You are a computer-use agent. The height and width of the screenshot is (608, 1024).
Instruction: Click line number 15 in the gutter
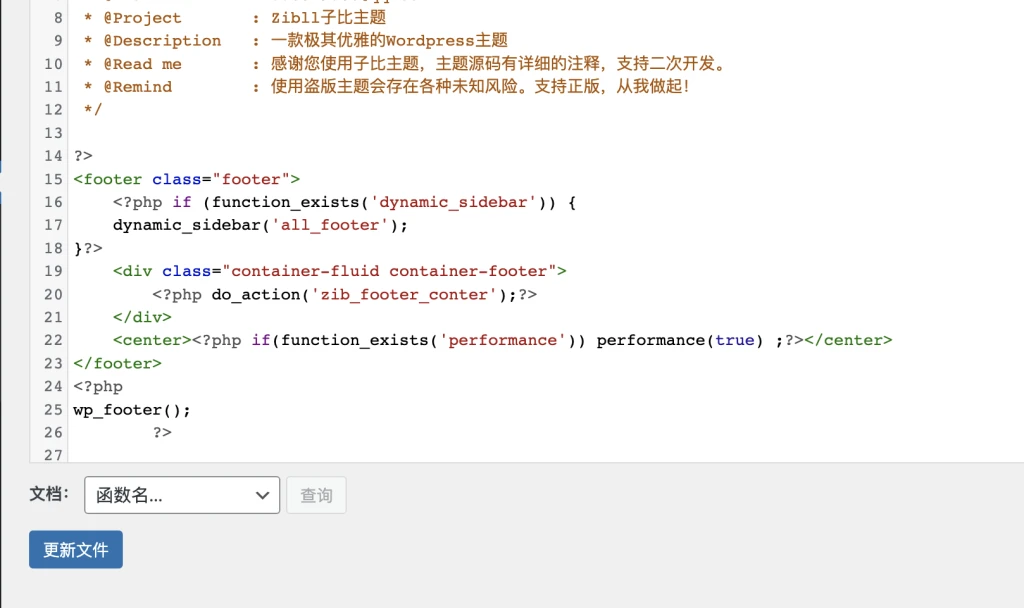coord(53,179)
